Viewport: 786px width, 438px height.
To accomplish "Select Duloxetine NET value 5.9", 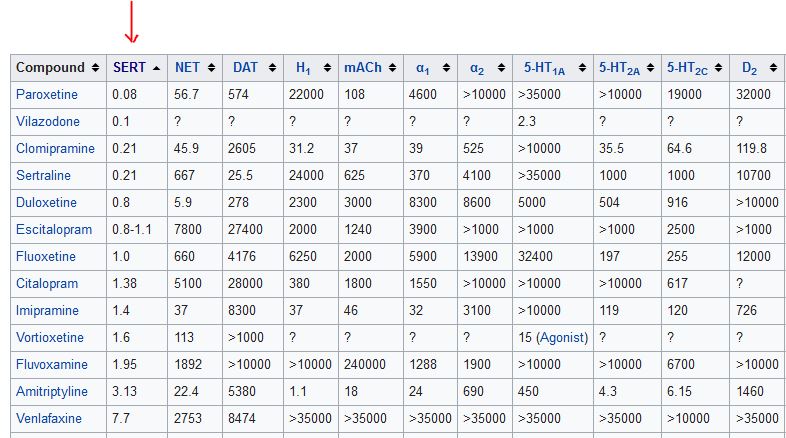I will 182,203.
